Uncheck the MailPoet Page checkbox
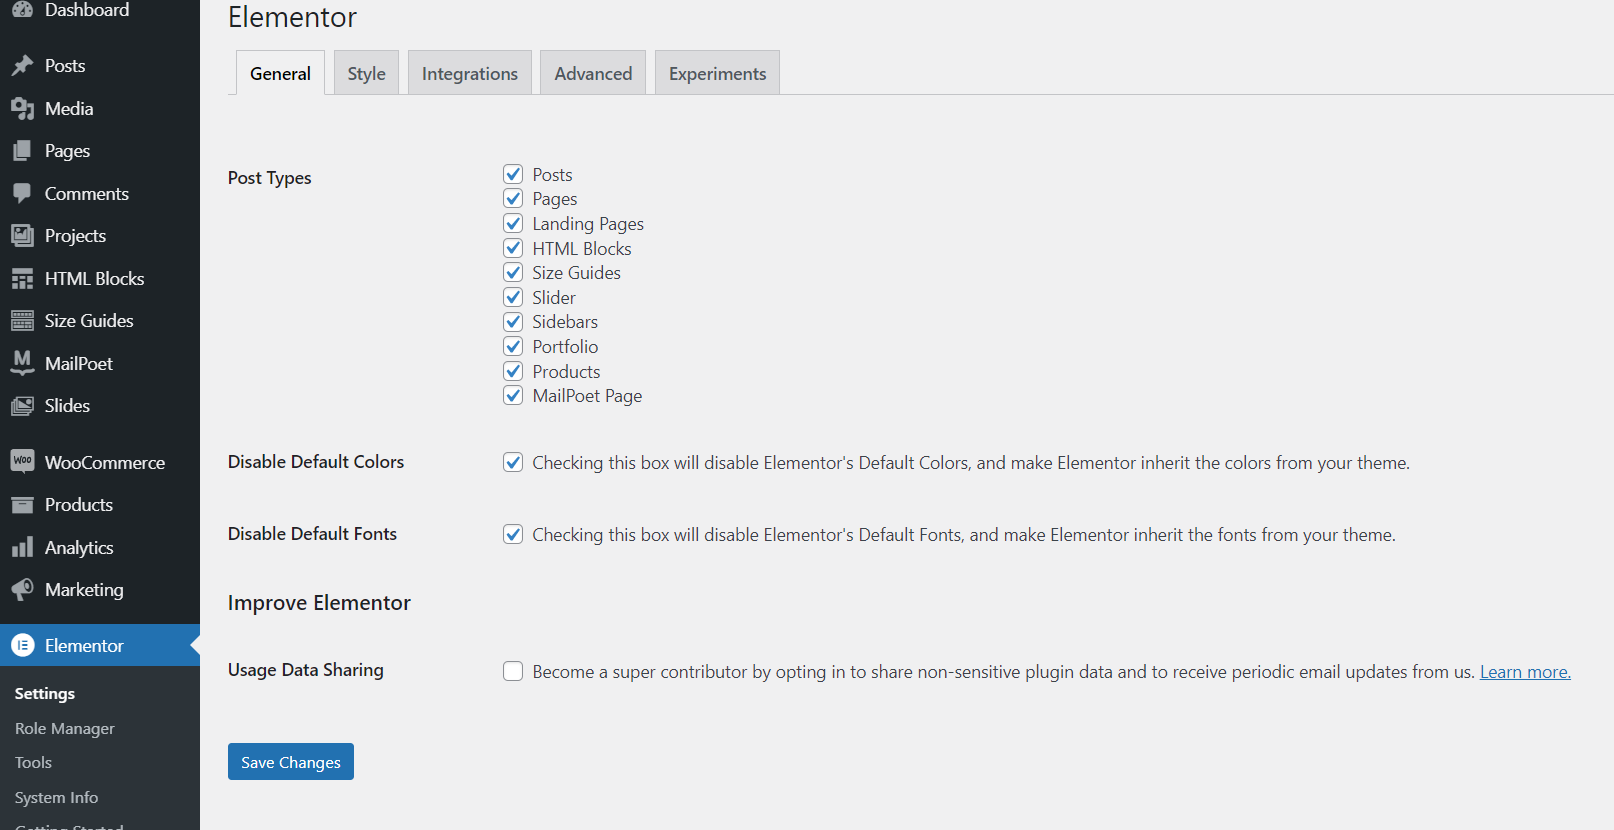The image size is (1614, 830). pos(513,395)
